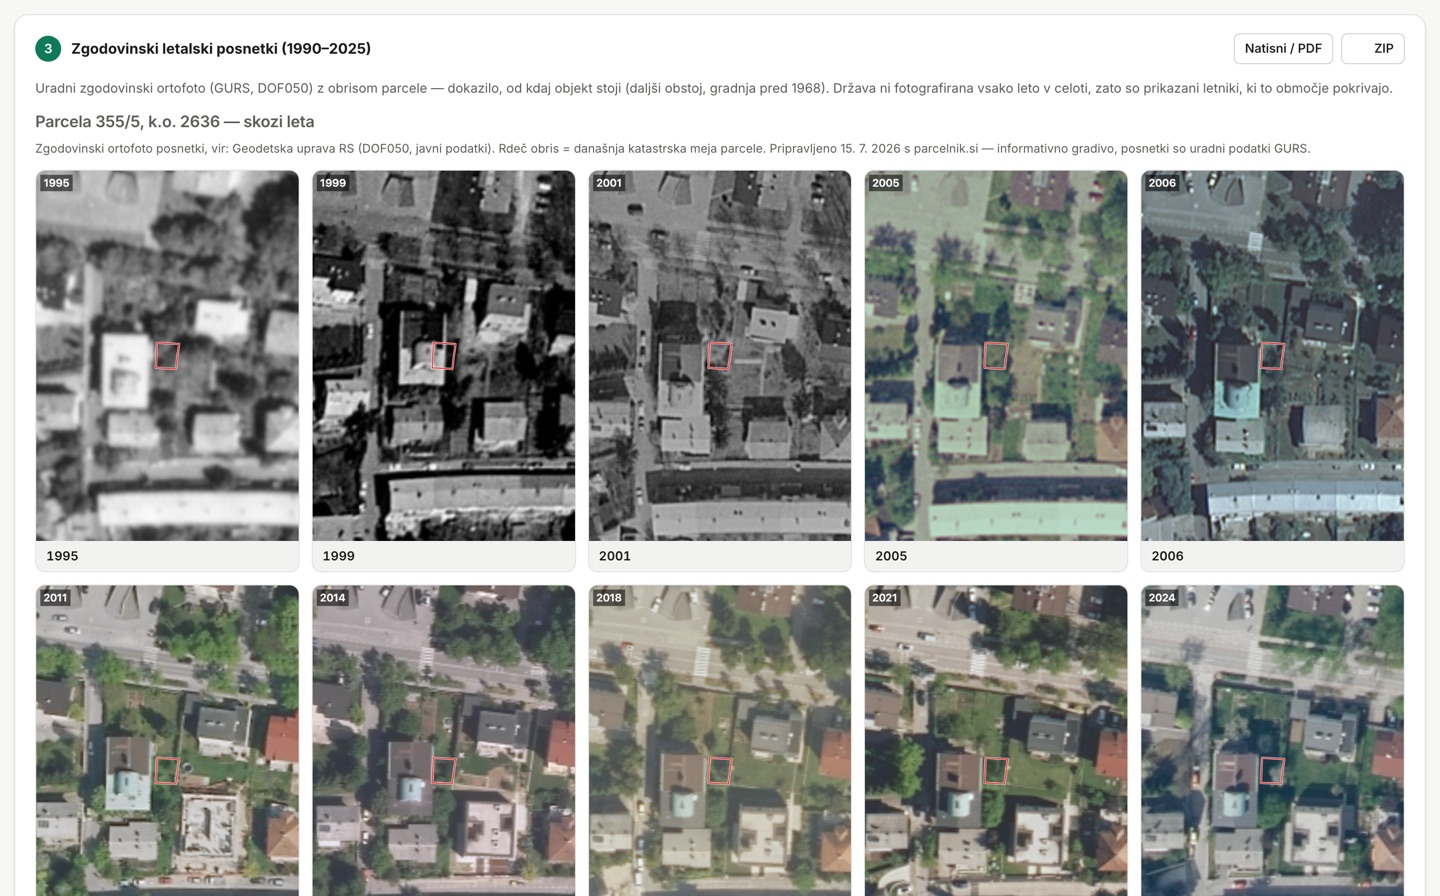
Task: View the 2001 orthophoto image
Action: click(720, 356)
